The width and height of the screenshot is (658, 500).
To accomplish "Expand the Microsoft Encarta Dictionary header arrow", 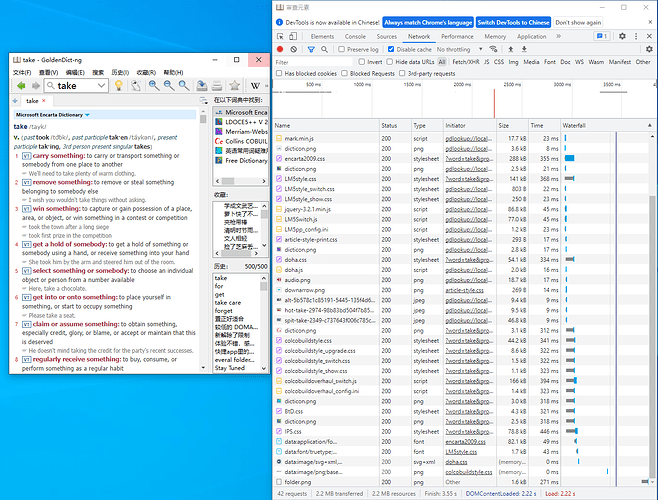I will point(87,115).
